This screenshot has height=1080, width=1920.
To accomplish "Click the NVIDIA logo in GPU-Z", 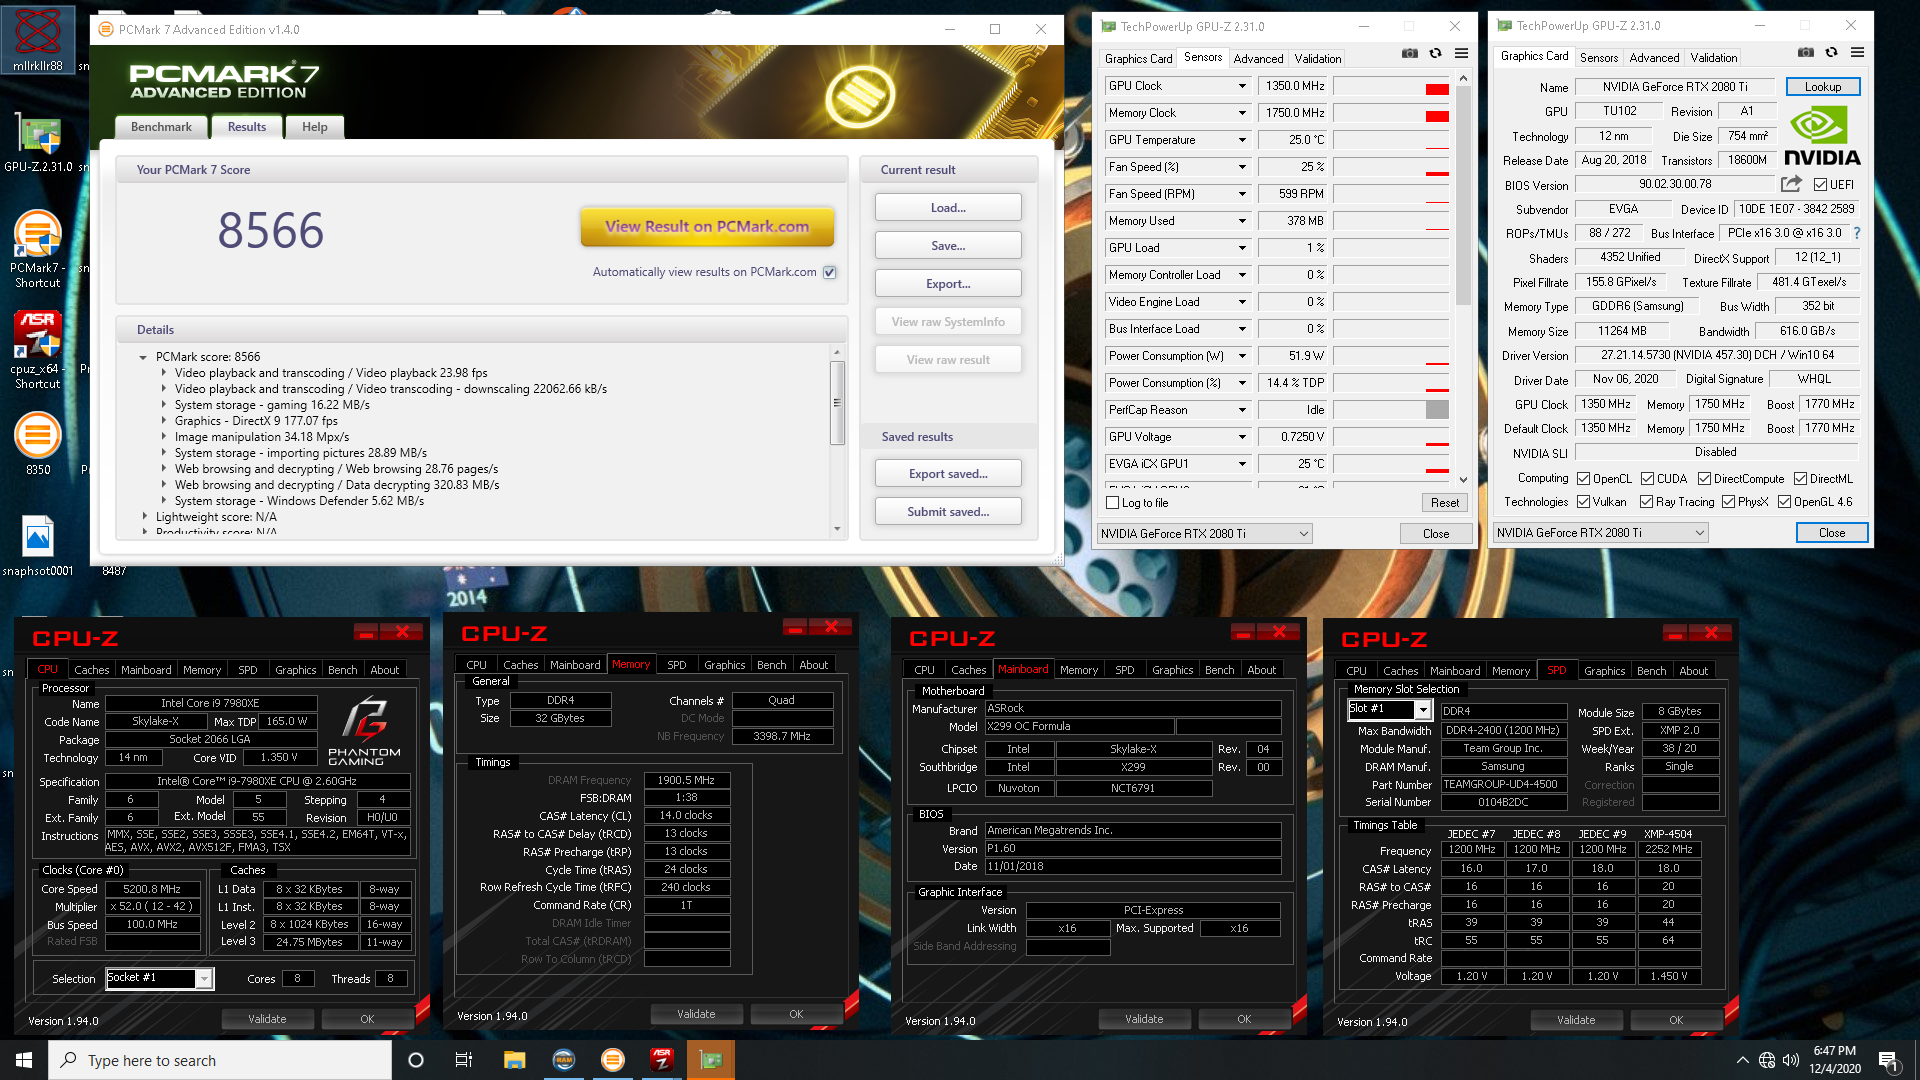I will click(x=1822, y=137).
